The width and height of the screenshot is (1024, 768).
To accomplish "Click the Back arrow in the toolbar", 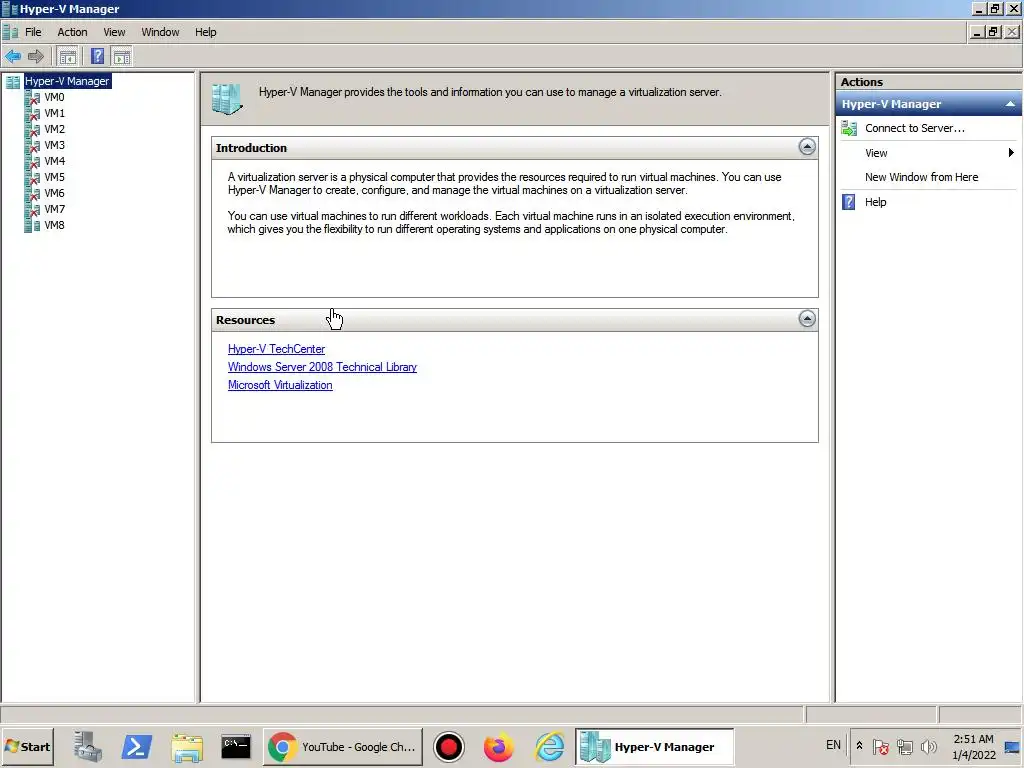I will click(x=13, y=57).
